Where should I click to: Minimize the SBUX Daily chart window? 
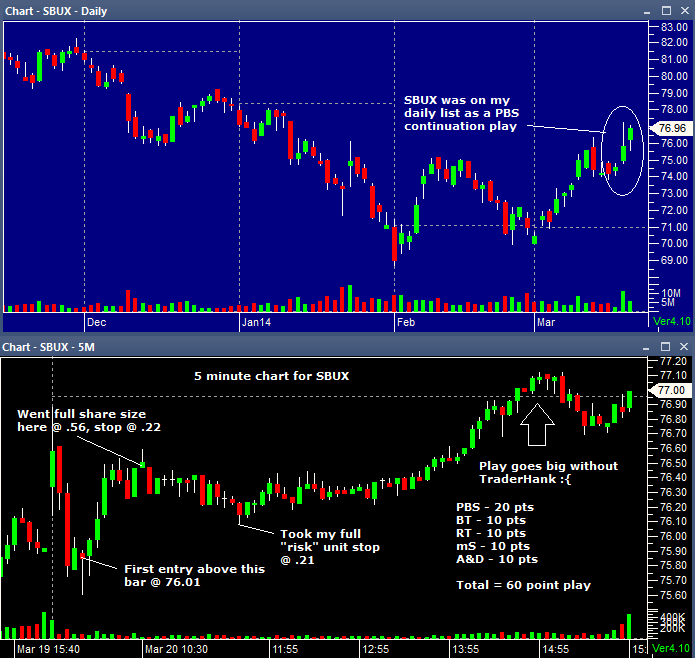coord(647,12)
